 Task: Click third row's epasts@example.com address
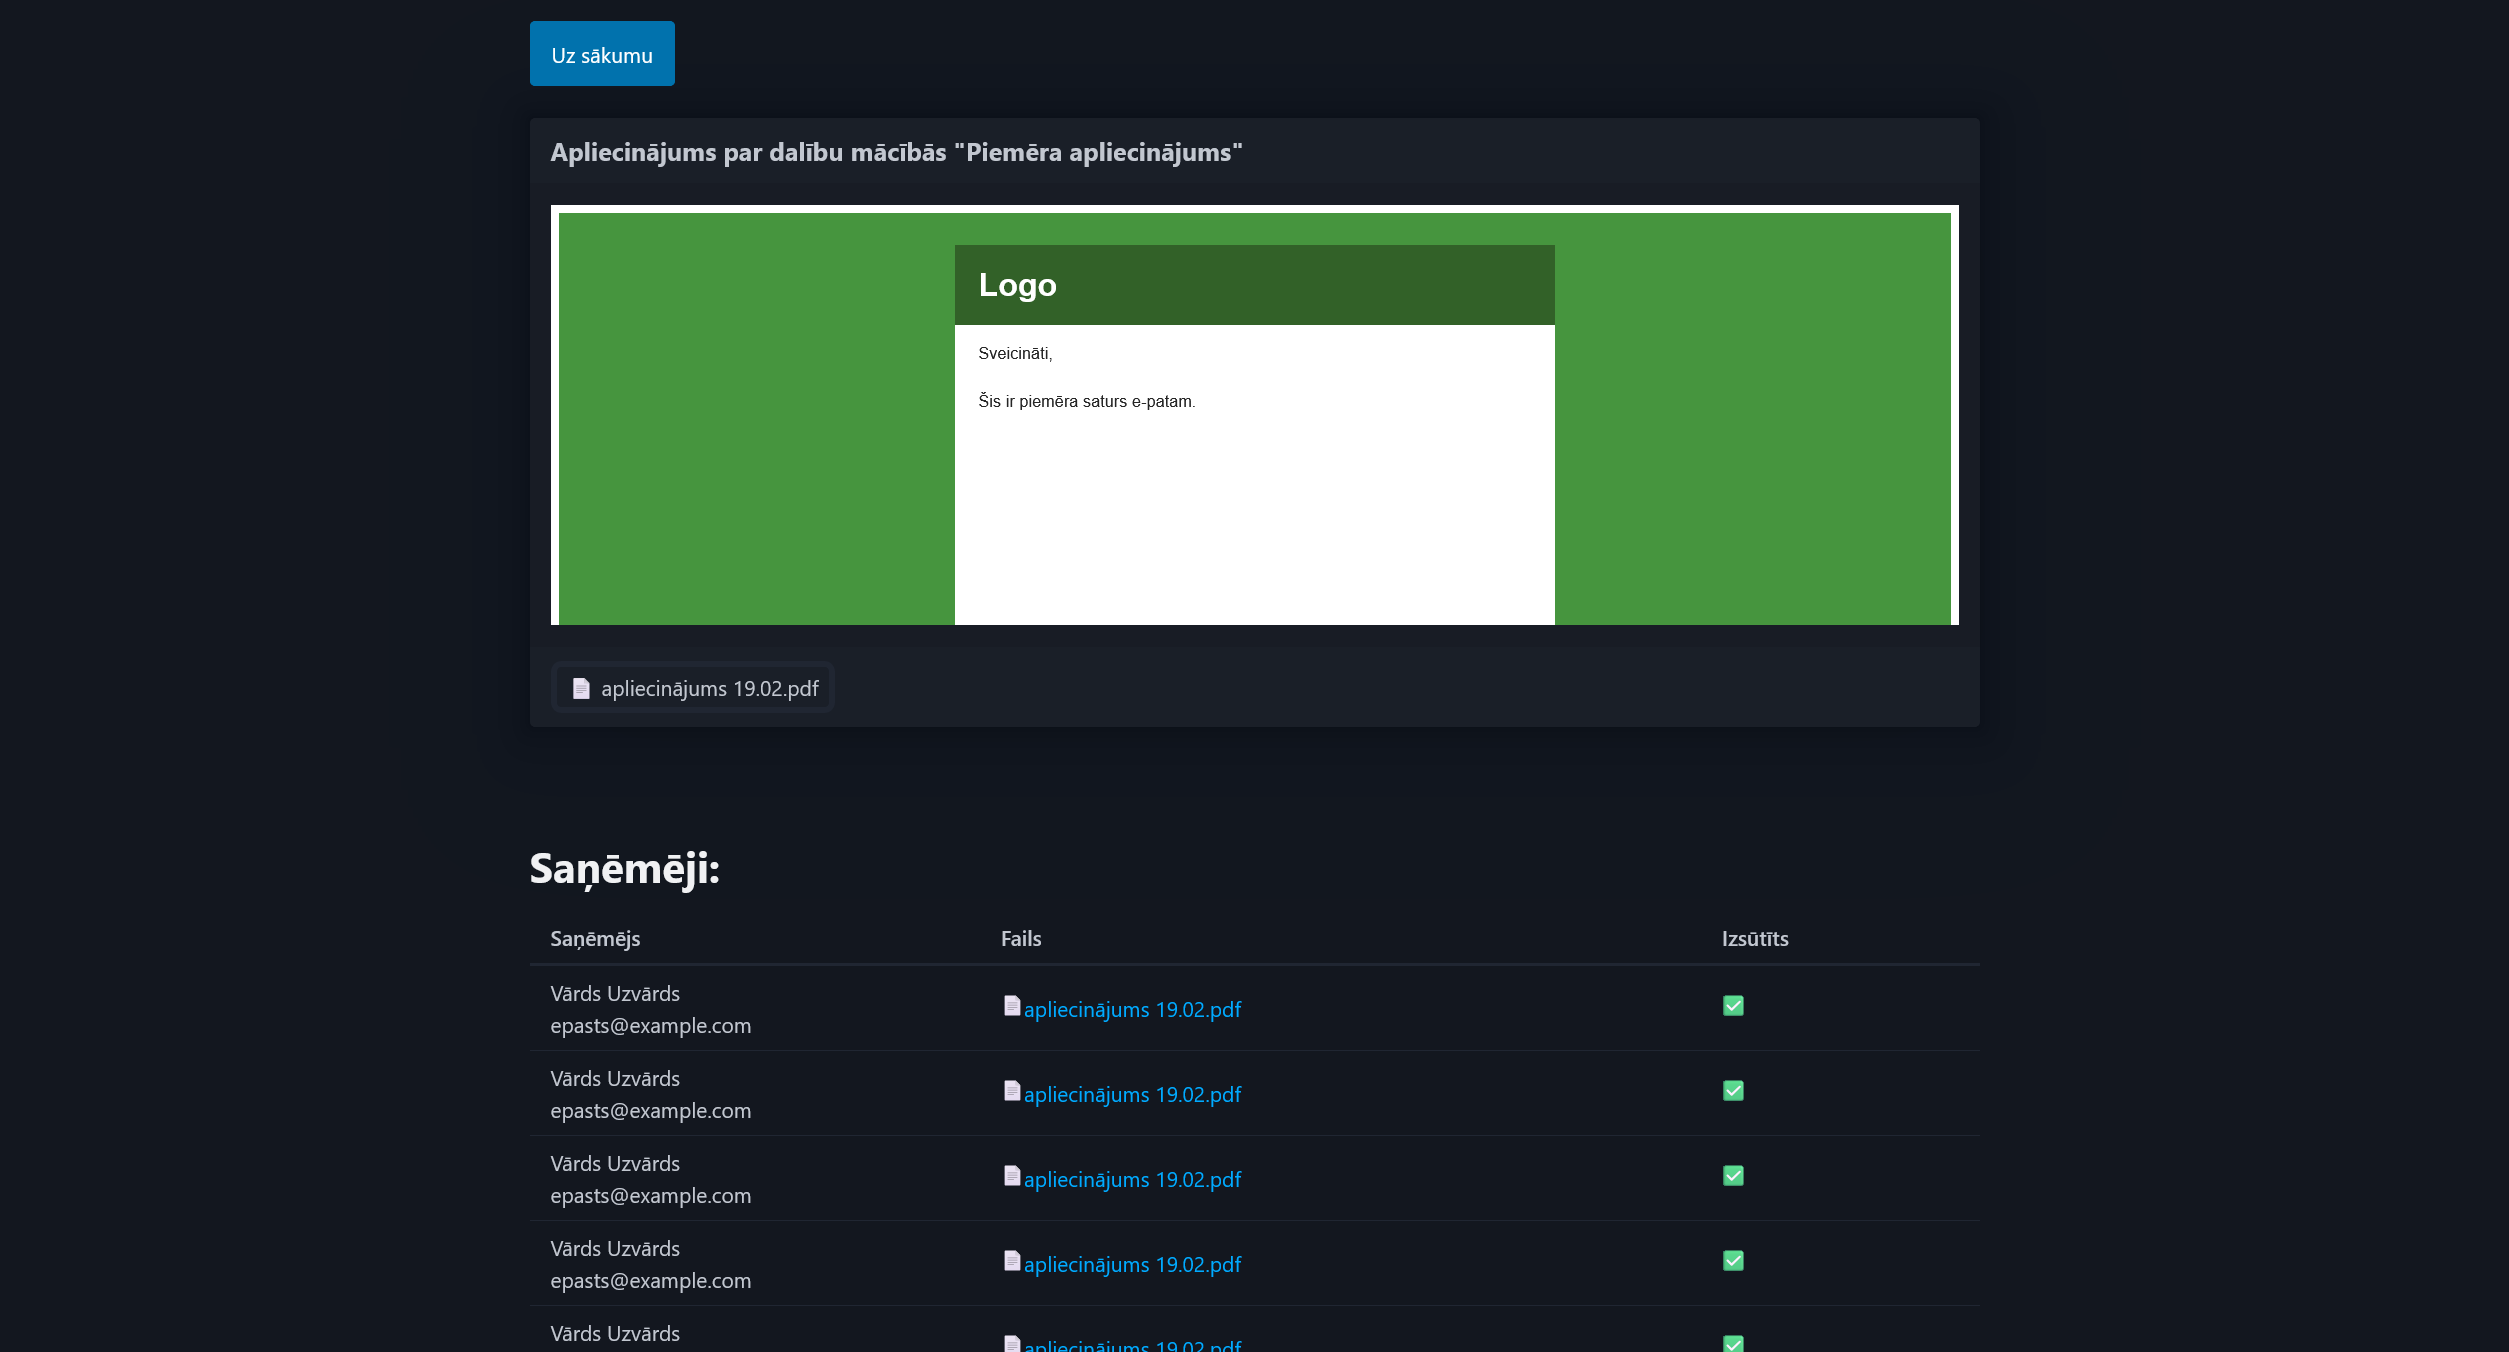point(650,1195)
